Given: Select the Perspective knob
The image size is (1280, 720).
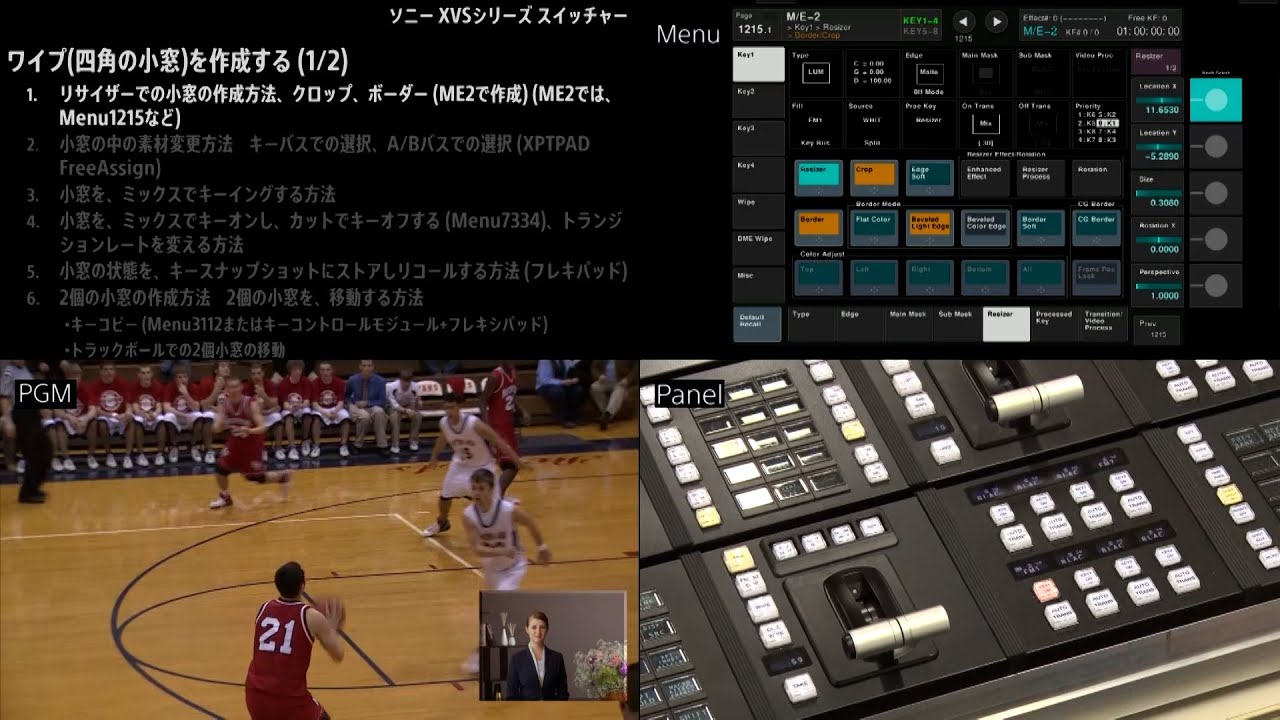Looking at the screenshot, I should tap(1216, 286).
